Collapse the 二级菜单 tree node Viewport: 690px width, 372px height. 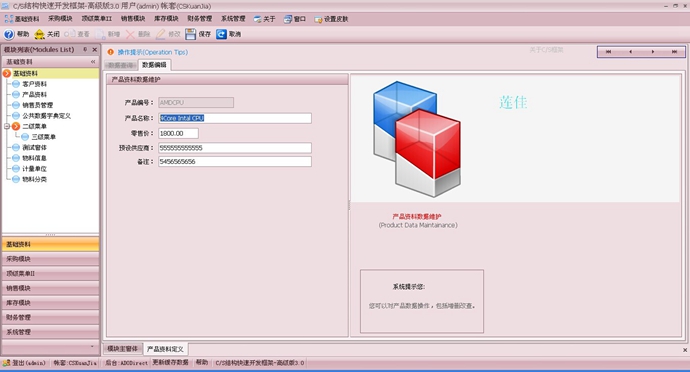pos(7,126)
